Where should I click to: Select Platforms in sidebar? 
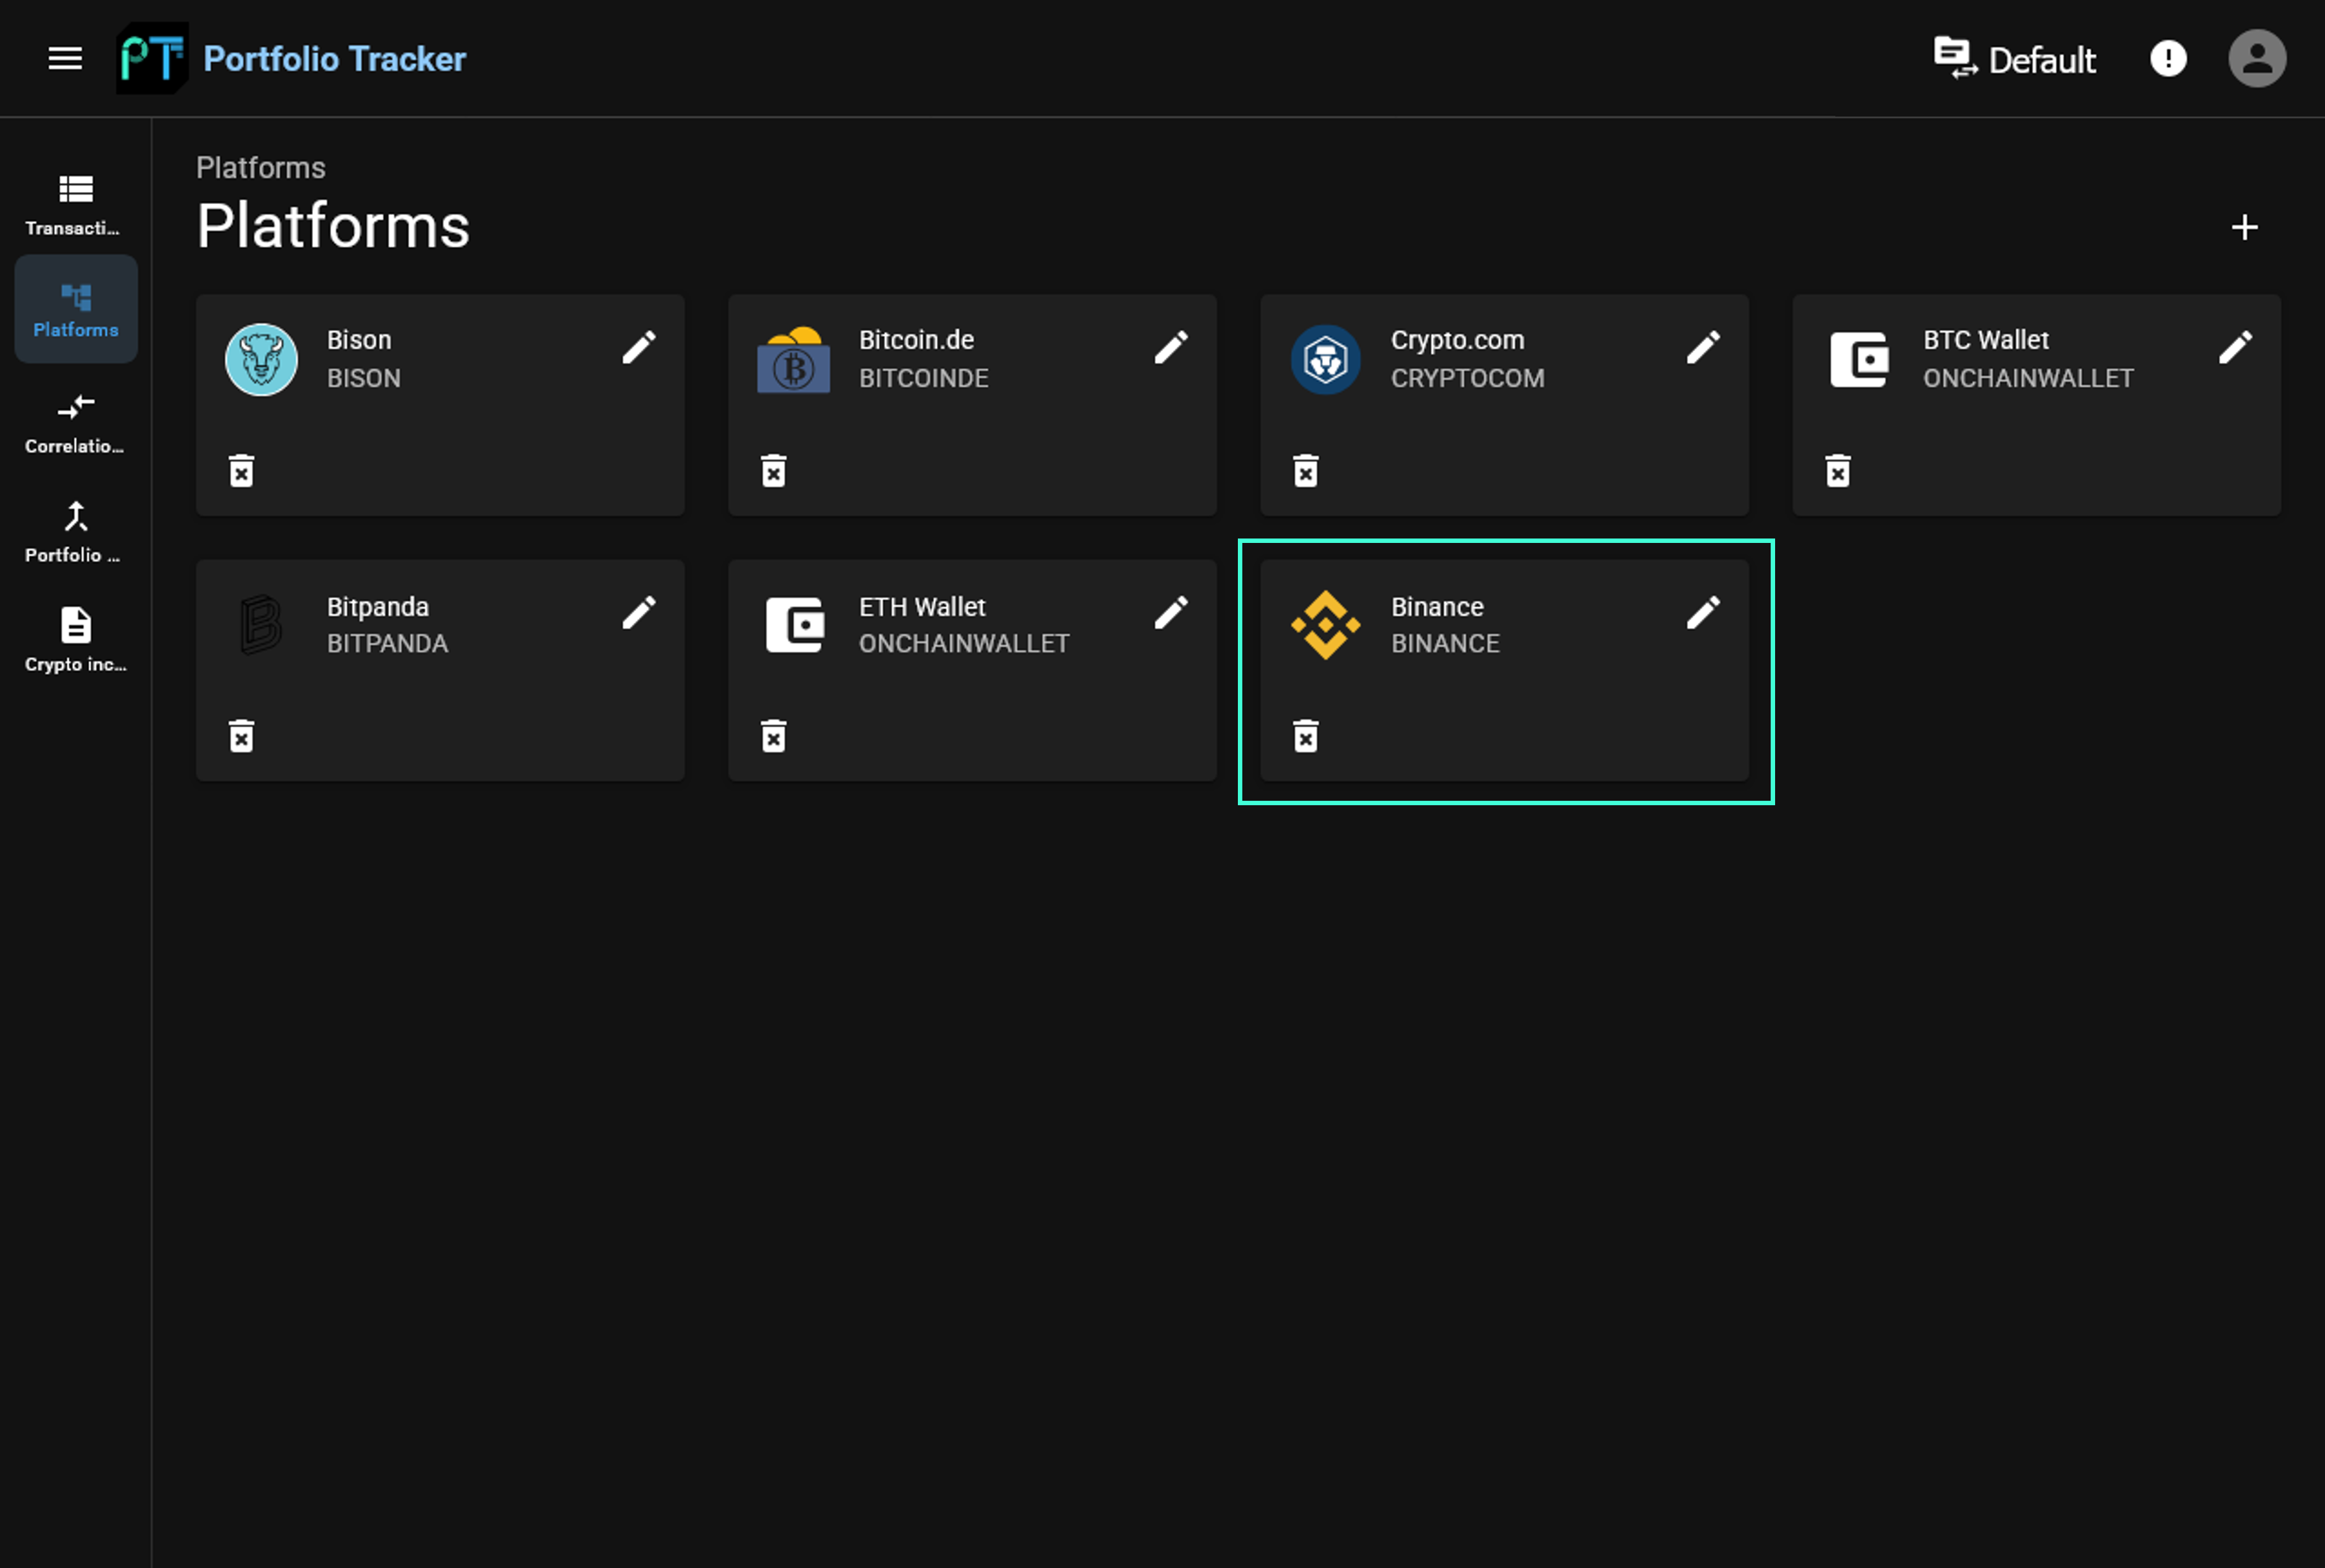click(x=75, y=309)
